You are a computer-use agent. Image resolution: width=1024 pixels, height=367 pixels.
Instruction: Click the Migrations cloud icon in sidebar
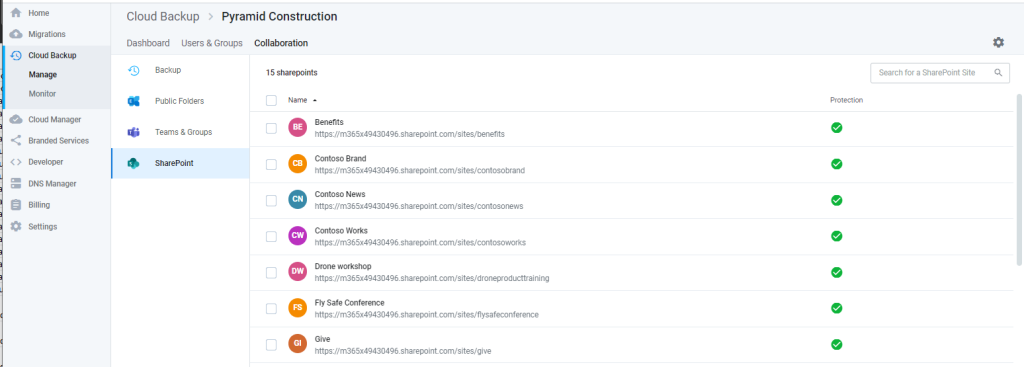[16, 34]
